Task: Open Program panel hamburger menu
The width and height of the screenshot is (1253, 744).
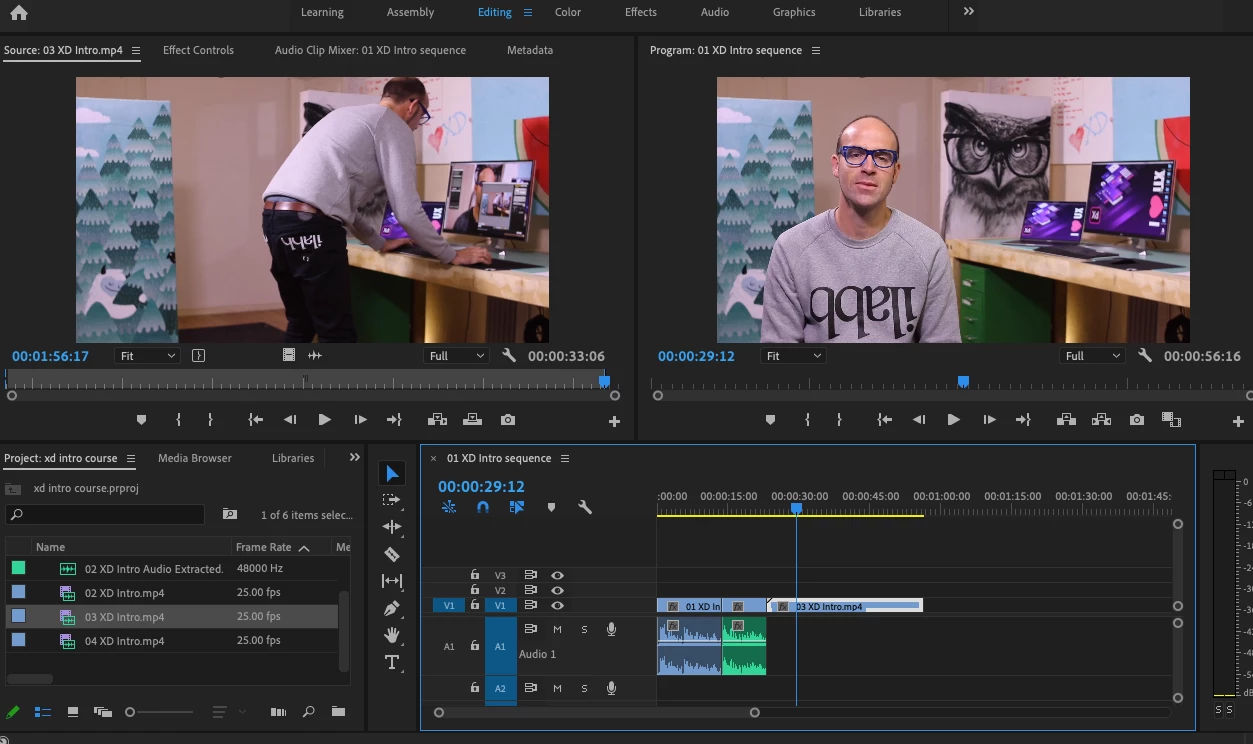Action: (x=815, y=50)
